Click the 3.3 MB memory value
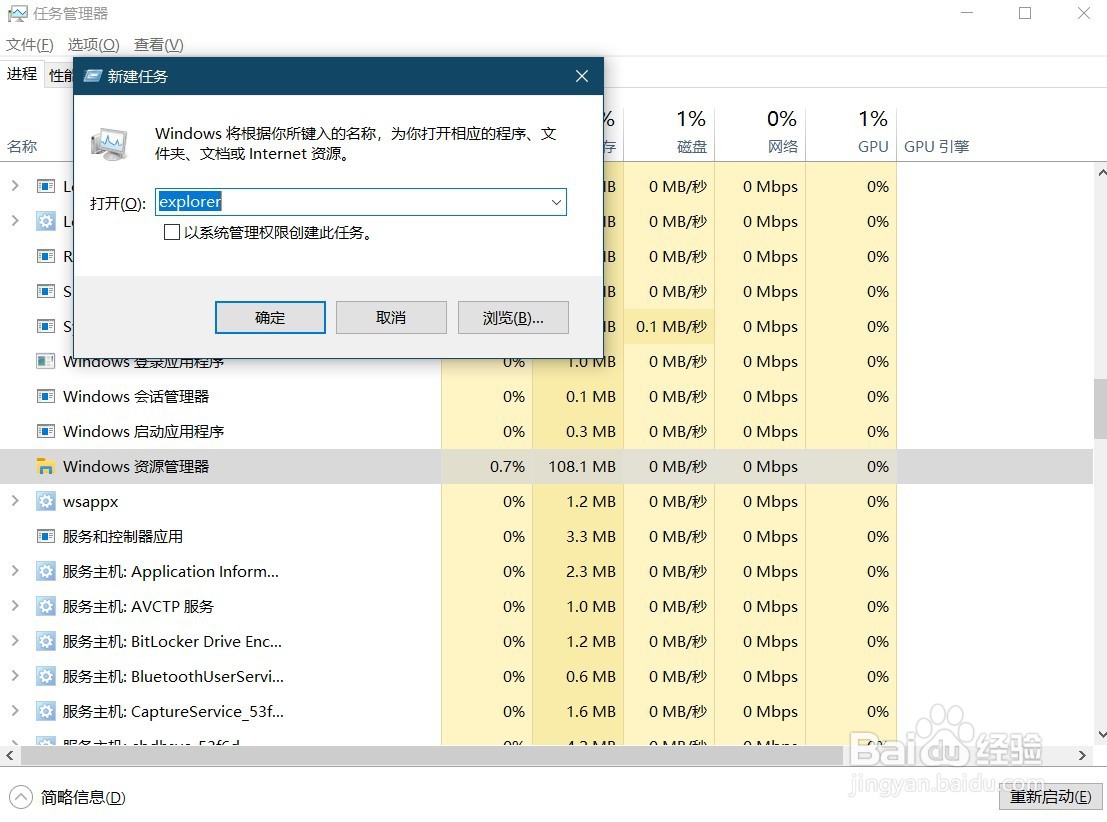 pos(591,537)
